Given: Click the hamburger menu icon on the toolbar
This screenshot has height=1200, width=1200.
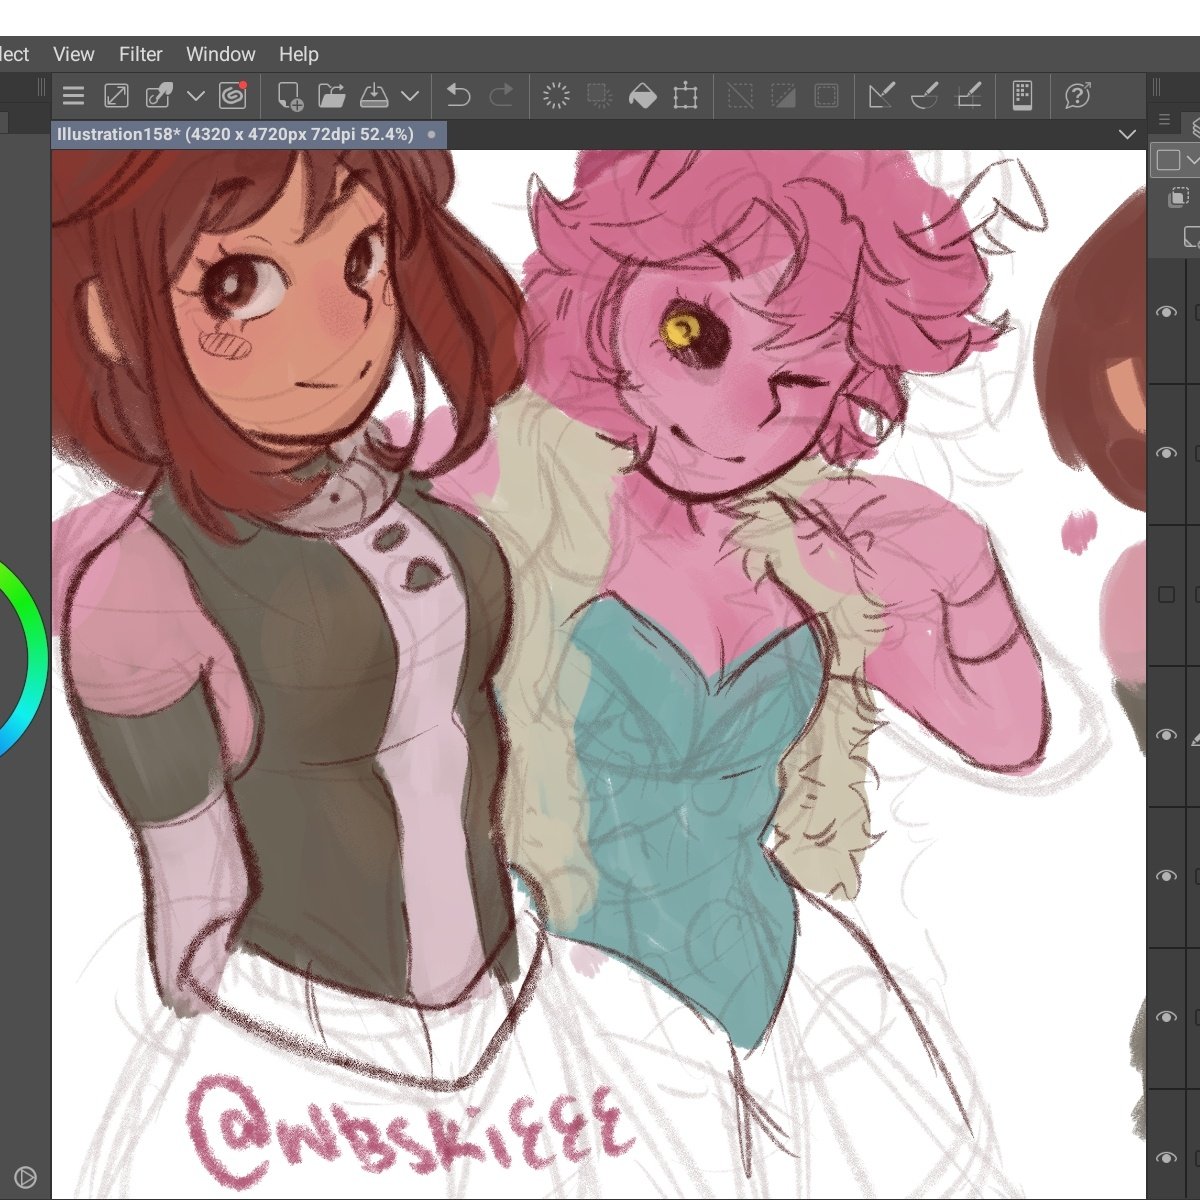Looking at the screenshot, I should coord(73,95).
